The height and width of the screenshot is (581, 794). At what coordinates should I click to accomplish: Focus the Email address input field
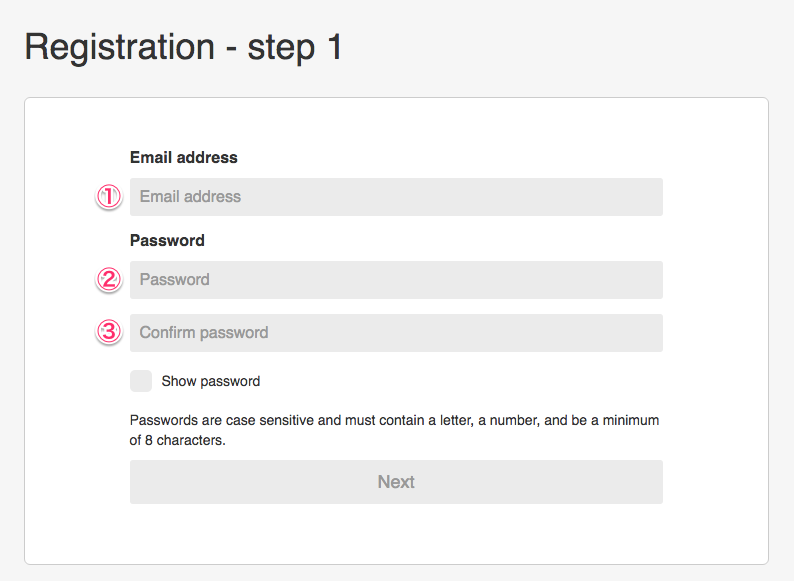click(x=396, y=197)
